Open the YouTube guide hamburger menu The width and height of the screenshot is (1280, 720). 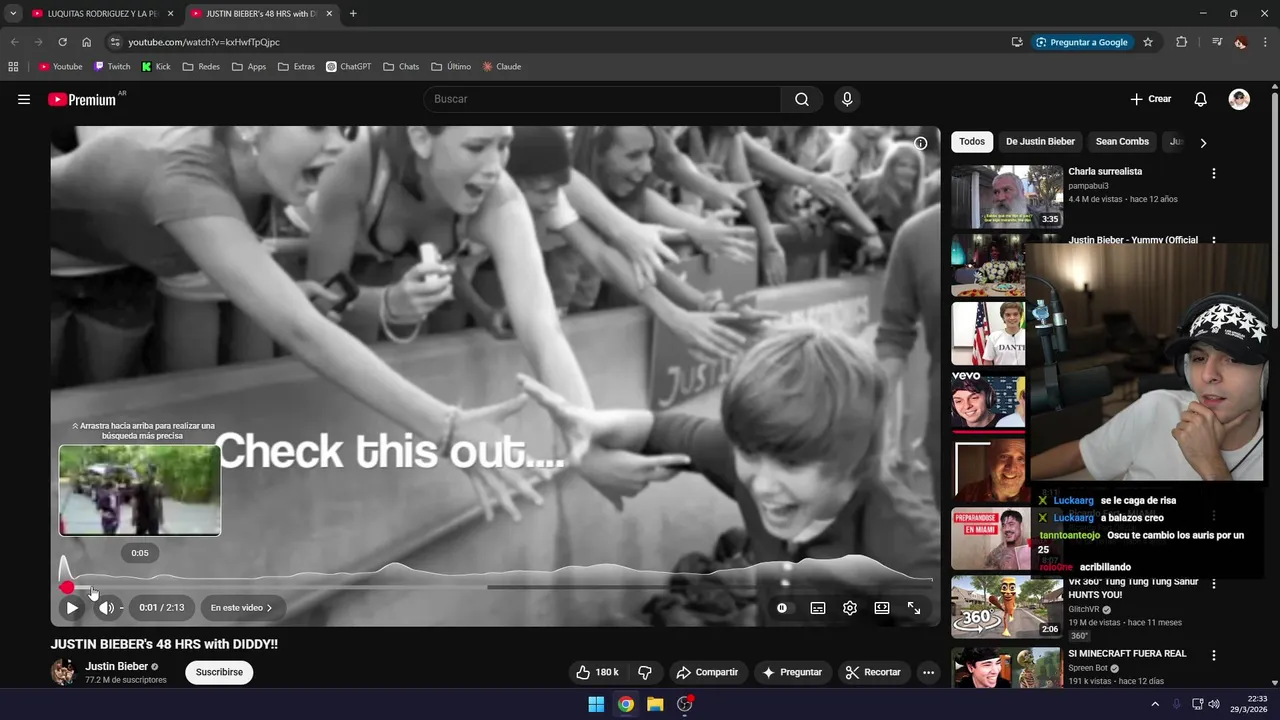(x=24, y=99)
